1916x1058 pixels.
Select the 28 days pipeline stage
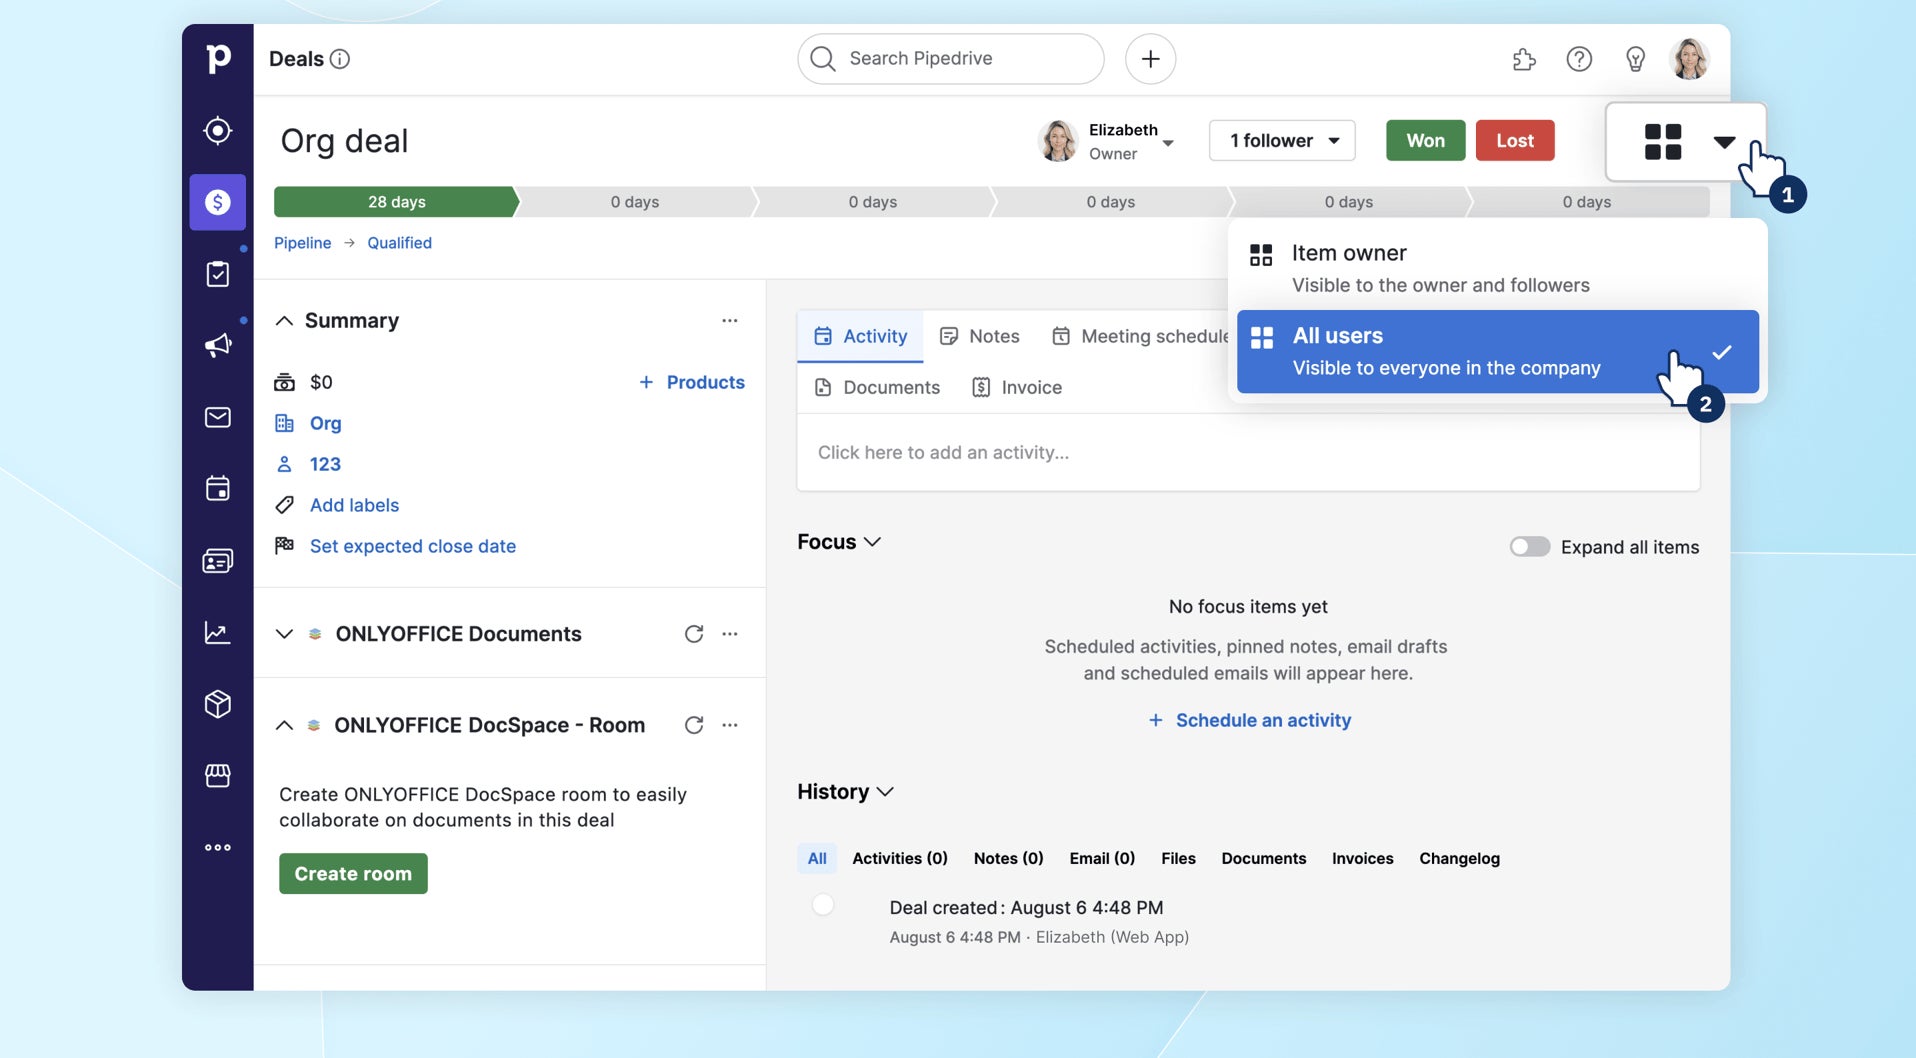click(396, 202)
